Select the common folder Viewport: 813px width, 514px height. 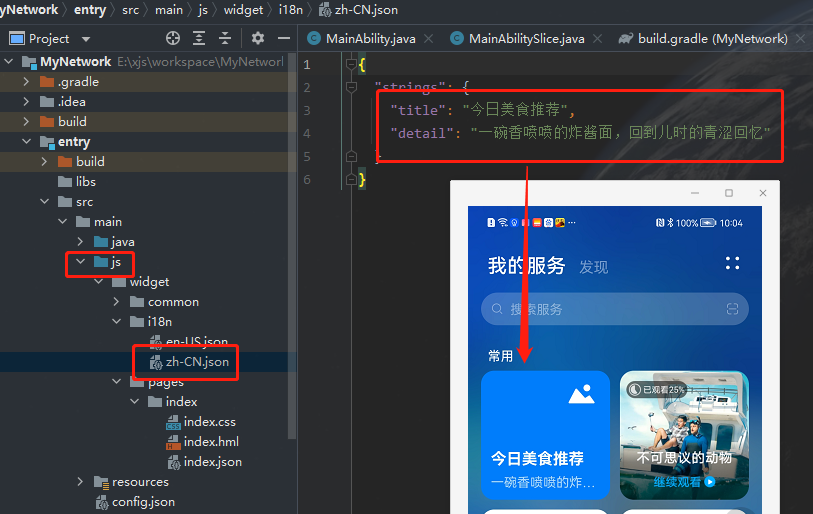pos(164,302)
